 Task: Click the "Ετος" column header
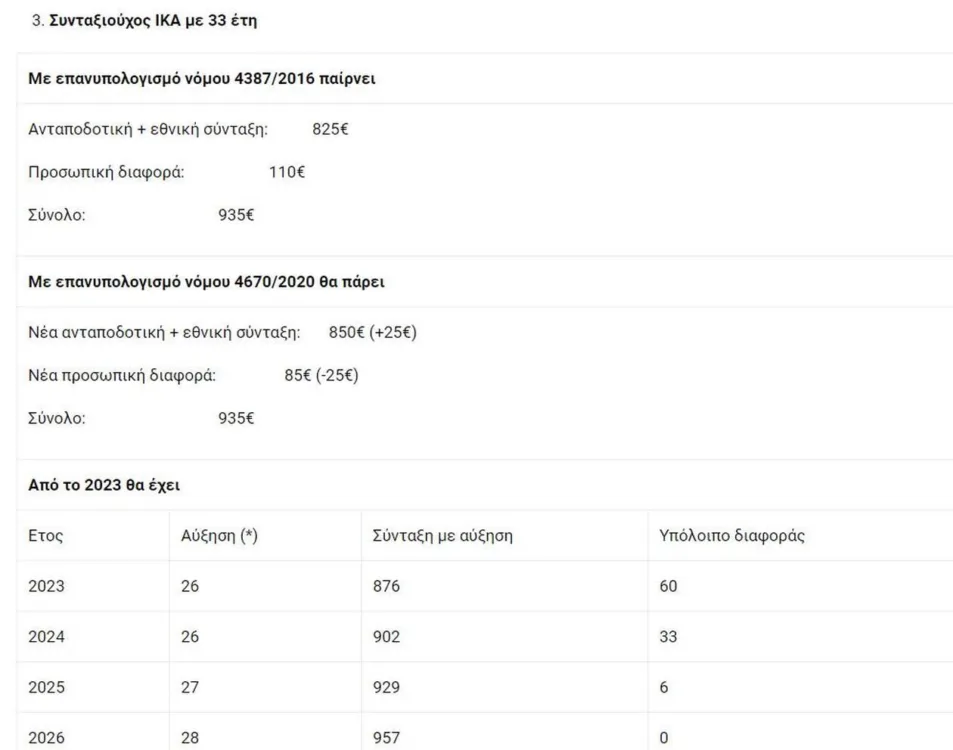coord(46,536)
